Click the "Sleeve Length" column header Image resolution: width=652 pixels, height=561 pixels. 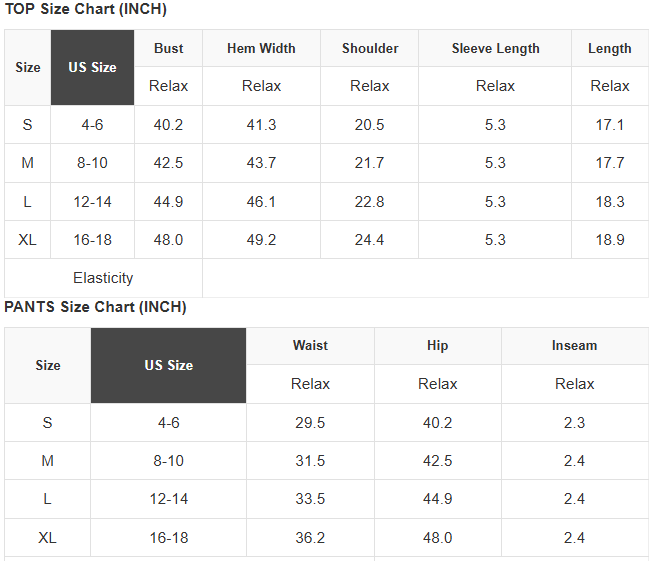coord(495,48)
